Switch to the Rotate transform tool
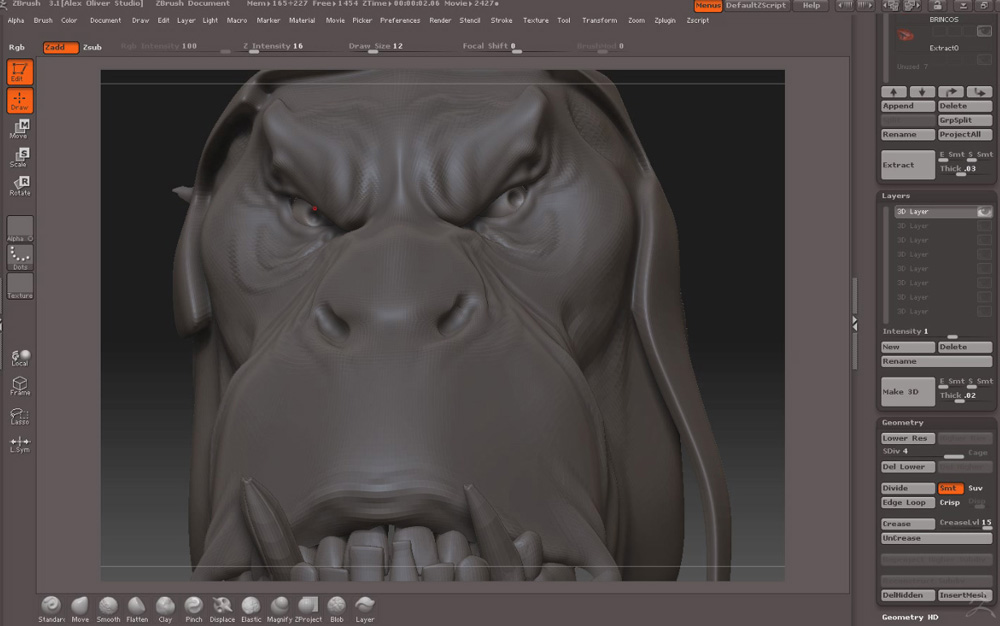1000x626 pixels. pyautogui.click(x=20, y=186)
